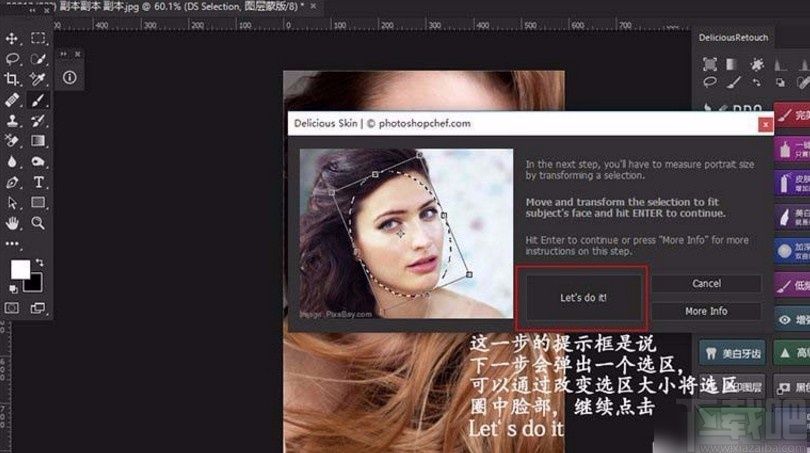Click the blue circle deepen button
810x453 pixels.
coord(792,251)
